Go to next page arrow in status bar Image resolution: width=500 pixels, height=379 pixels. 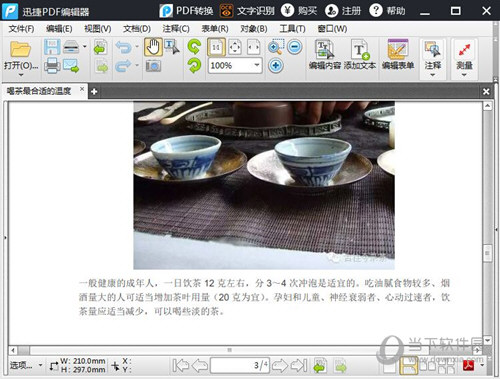(x=280, y=366)
